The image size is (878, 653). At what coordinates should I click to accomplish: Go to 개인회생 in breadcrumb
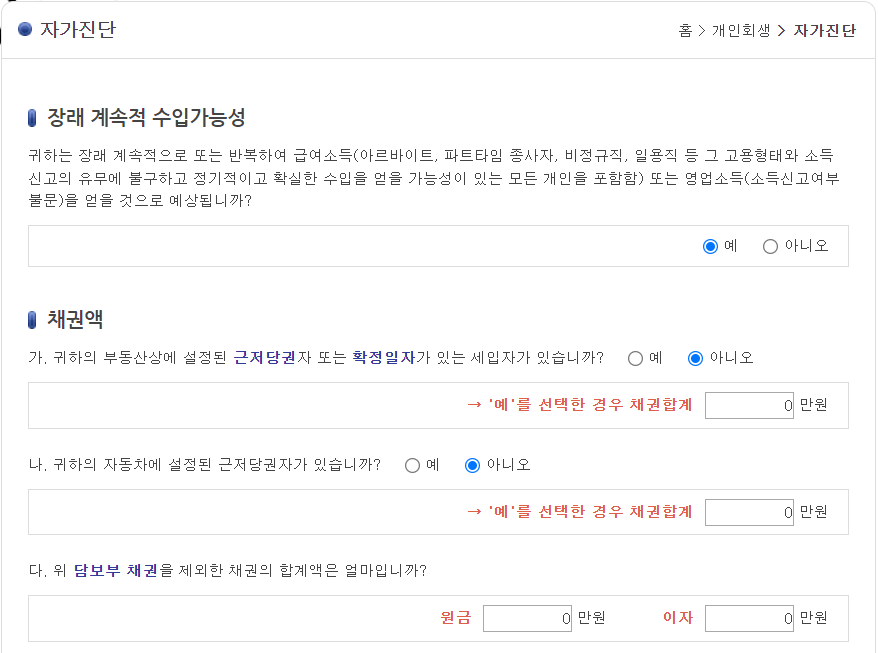(x=741, y=30)
